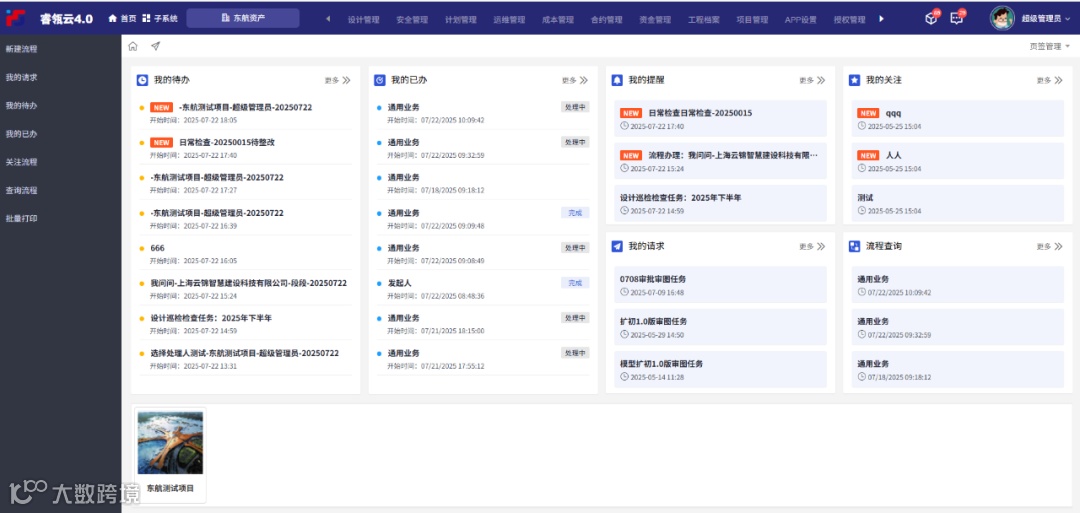
Task: Select 我的已办 in the sidebar
Action: tap(21, 134)
